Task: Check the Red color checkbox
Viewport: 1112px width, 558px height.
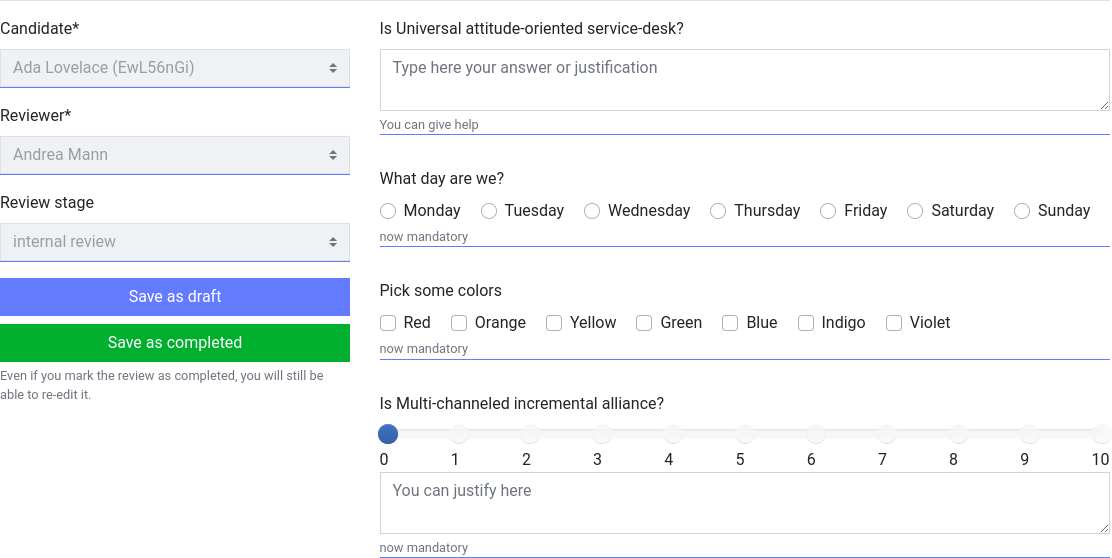Action: coord(388,323)
